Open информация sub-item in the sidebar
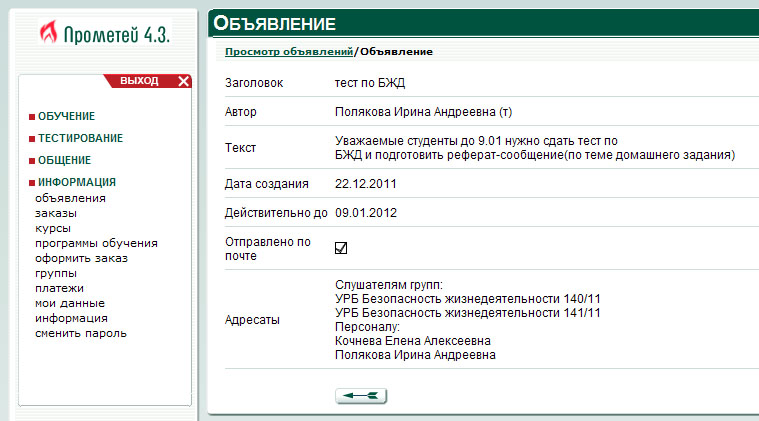 [71, 318]
